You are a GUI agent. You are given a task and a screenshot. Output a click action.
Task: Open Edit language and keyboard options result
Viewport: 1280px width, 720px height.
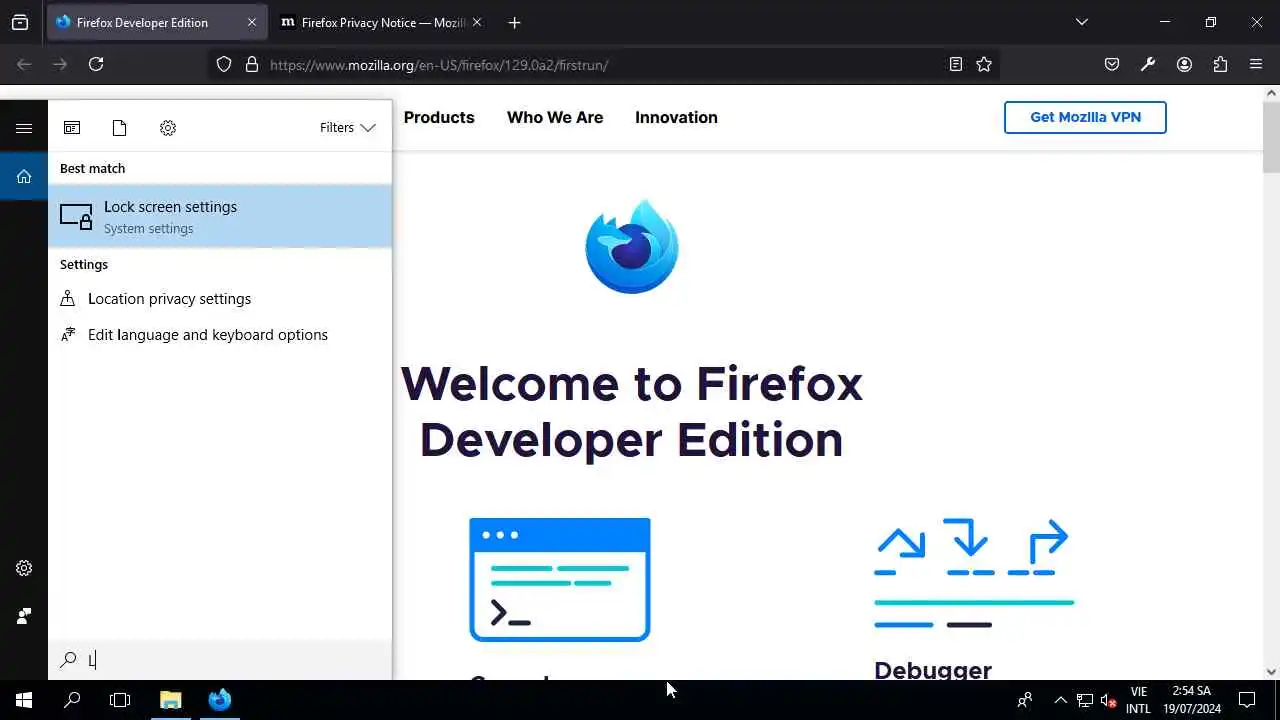click(x=220, y=334)
